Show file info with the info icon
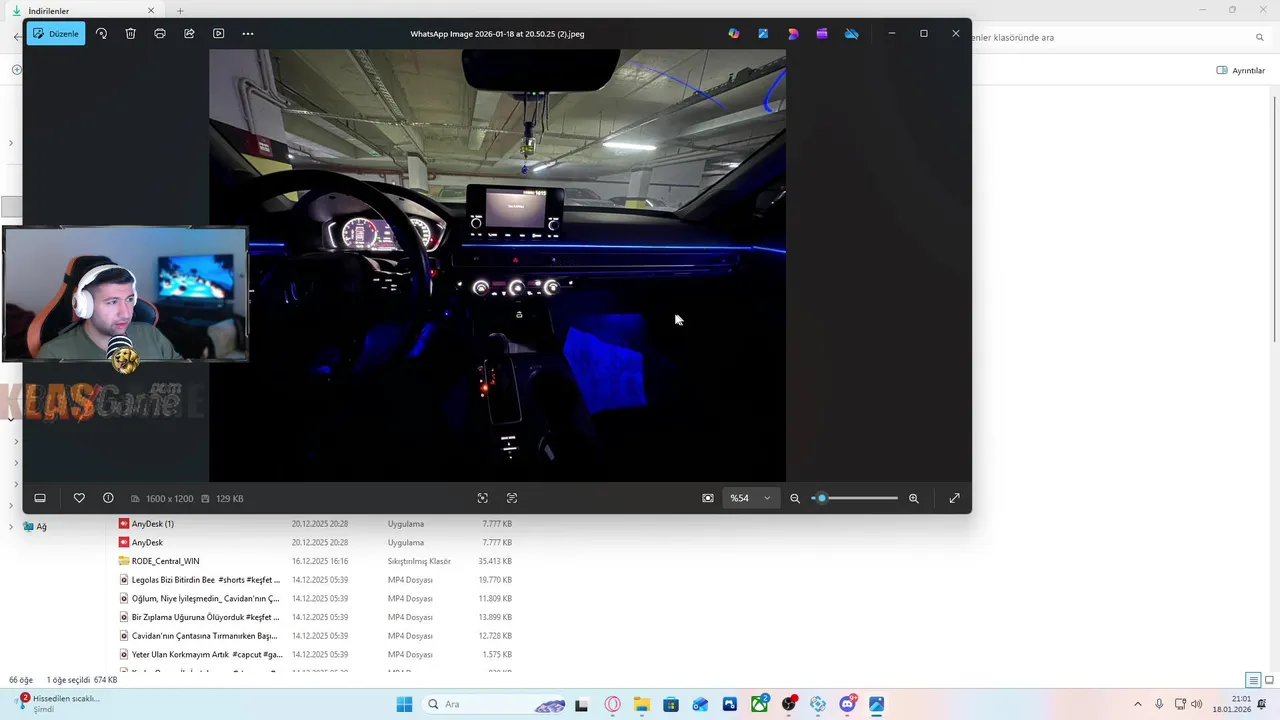This screenshot has height=720, width=1280. point(108,498)
